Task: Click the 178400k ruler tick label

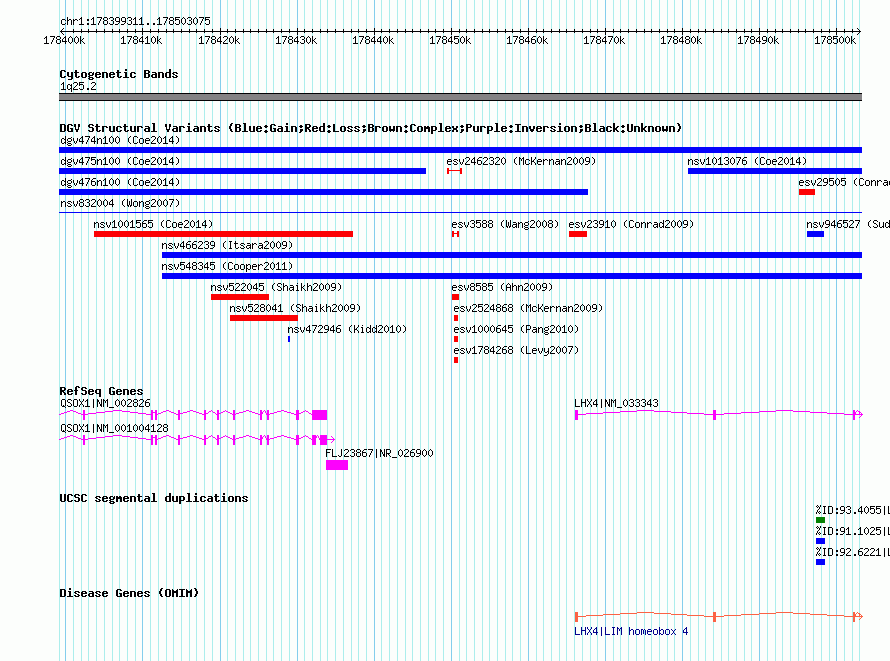Action: point(65,40)
